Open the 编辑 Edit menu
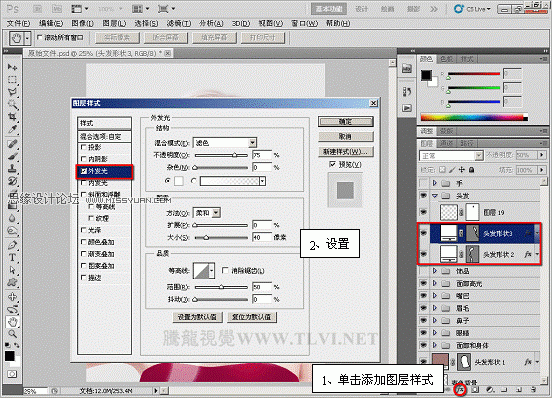This screenshot has height=398, width=552. [x=51, y=23]
